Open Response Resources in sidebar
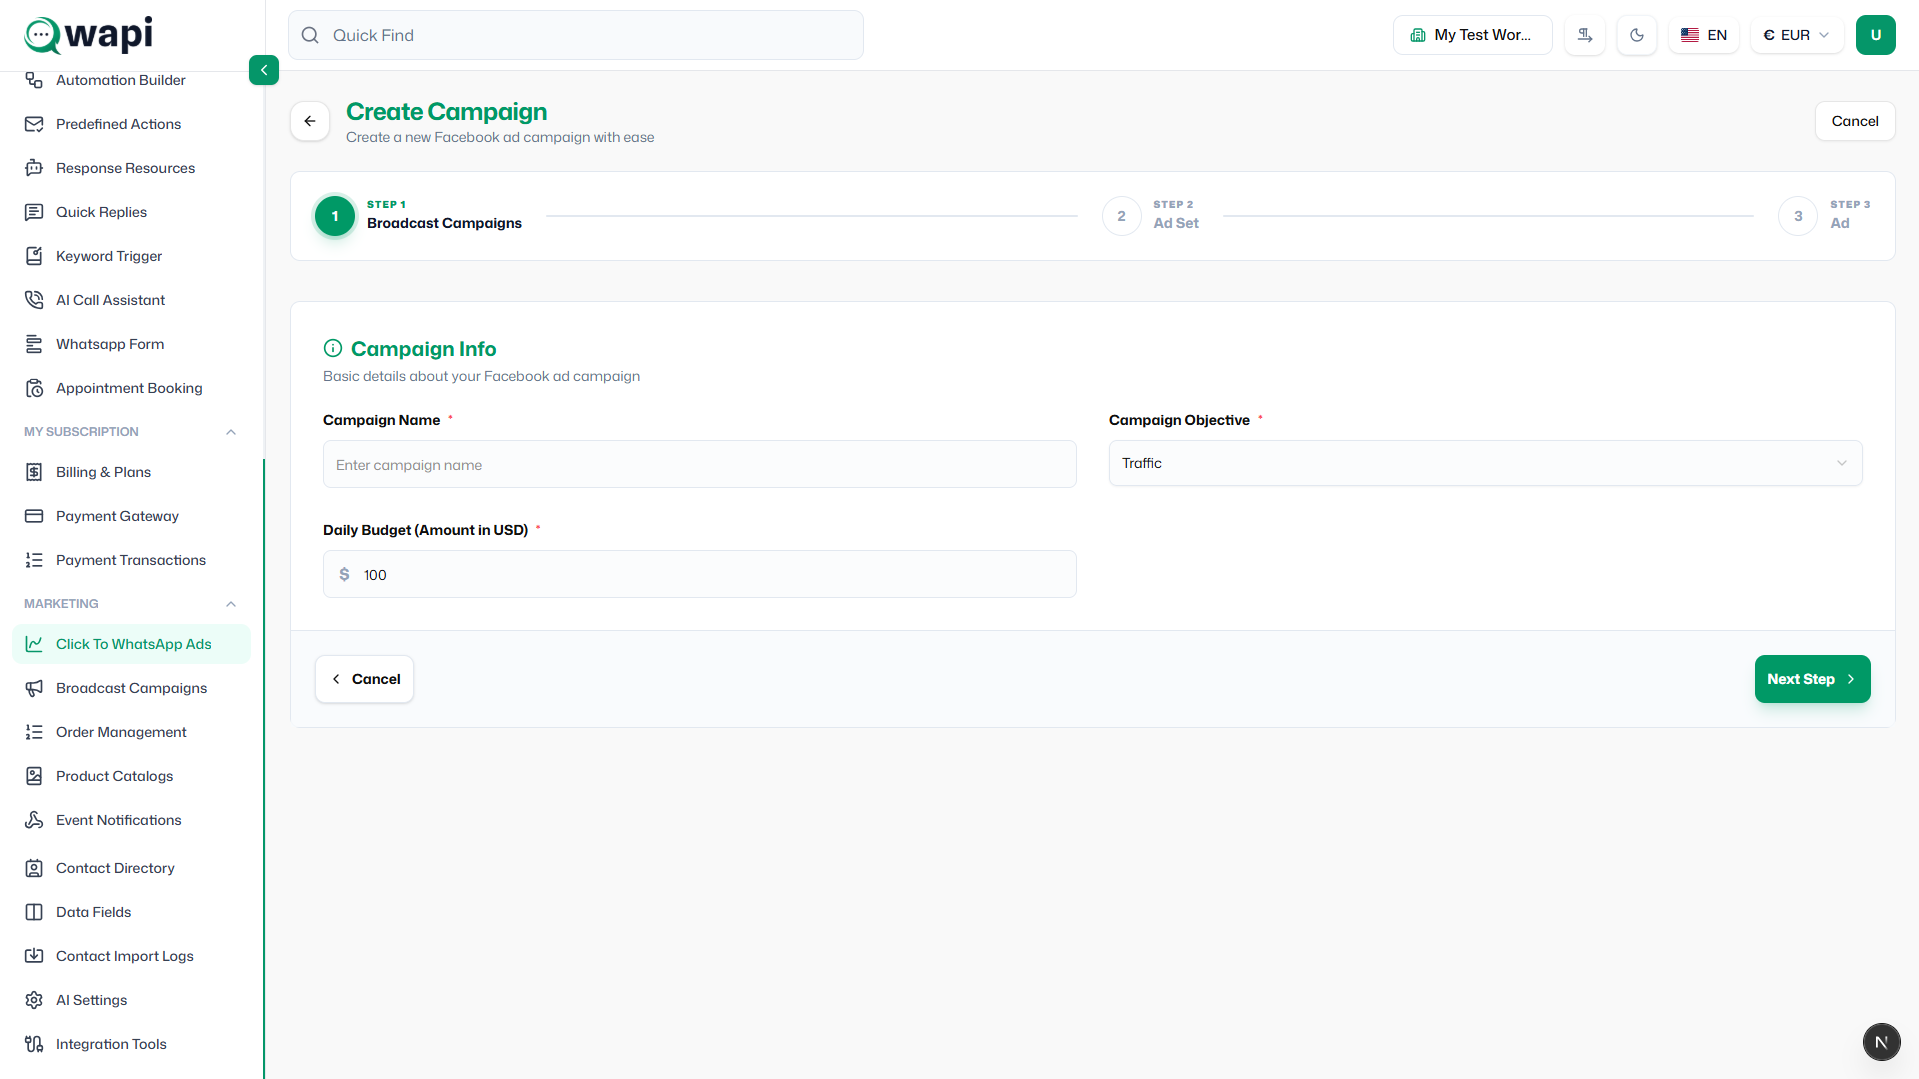 point(131,168)
